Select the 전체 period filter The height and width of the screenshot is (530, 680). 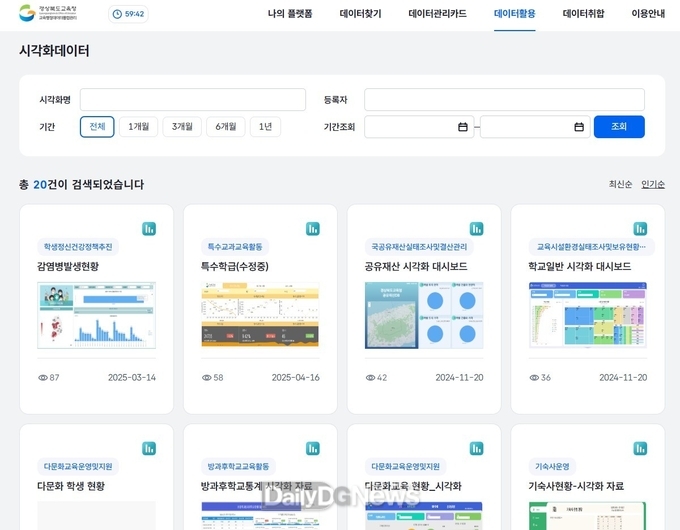click(x=97, y=127)
